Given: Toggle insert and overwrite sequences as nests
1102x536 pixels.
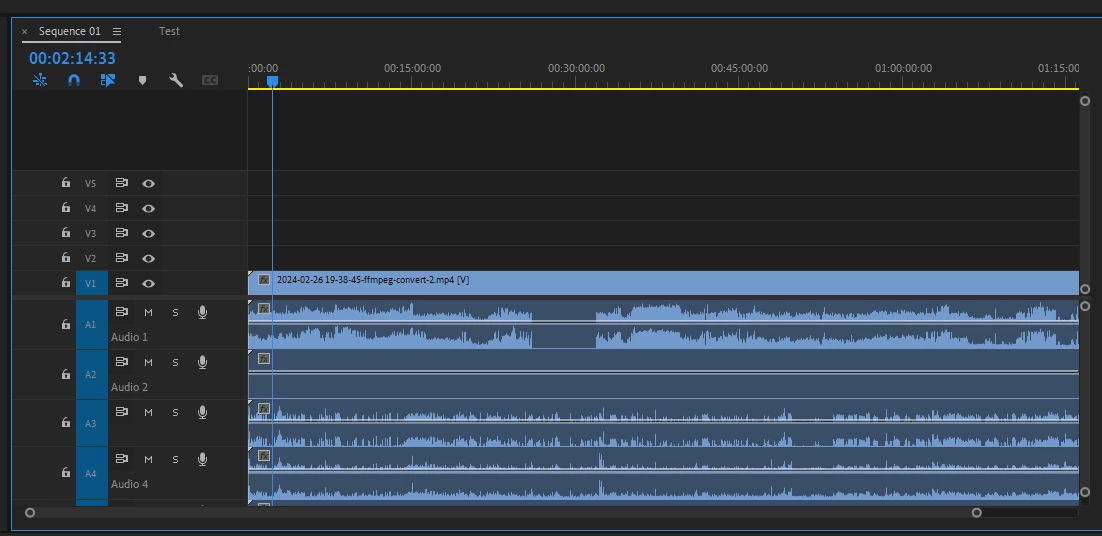Looking at the screenshot, I should tap(40, 80).
